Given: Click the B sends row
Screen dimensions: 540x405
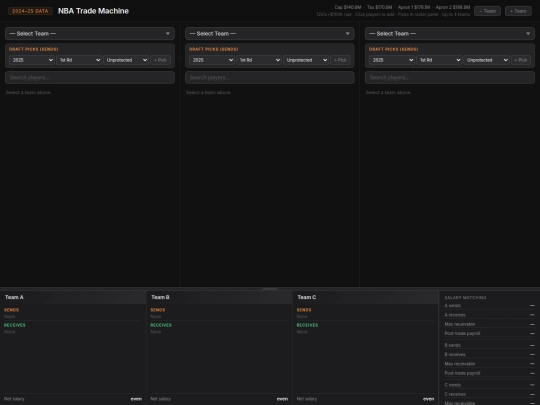Looking at the screenshot, I should coord(489,345).
